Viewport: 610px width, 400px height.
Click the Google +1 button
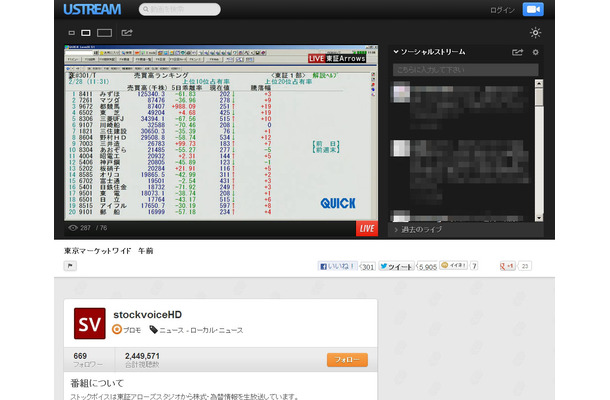tap(507, 266)
